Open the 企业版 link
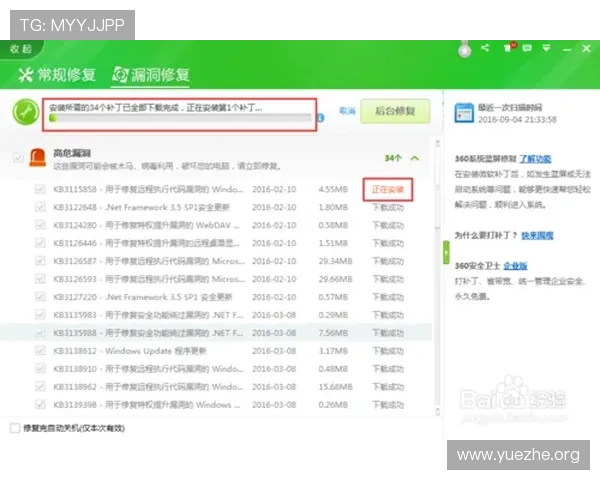 (x=515, y=266)
